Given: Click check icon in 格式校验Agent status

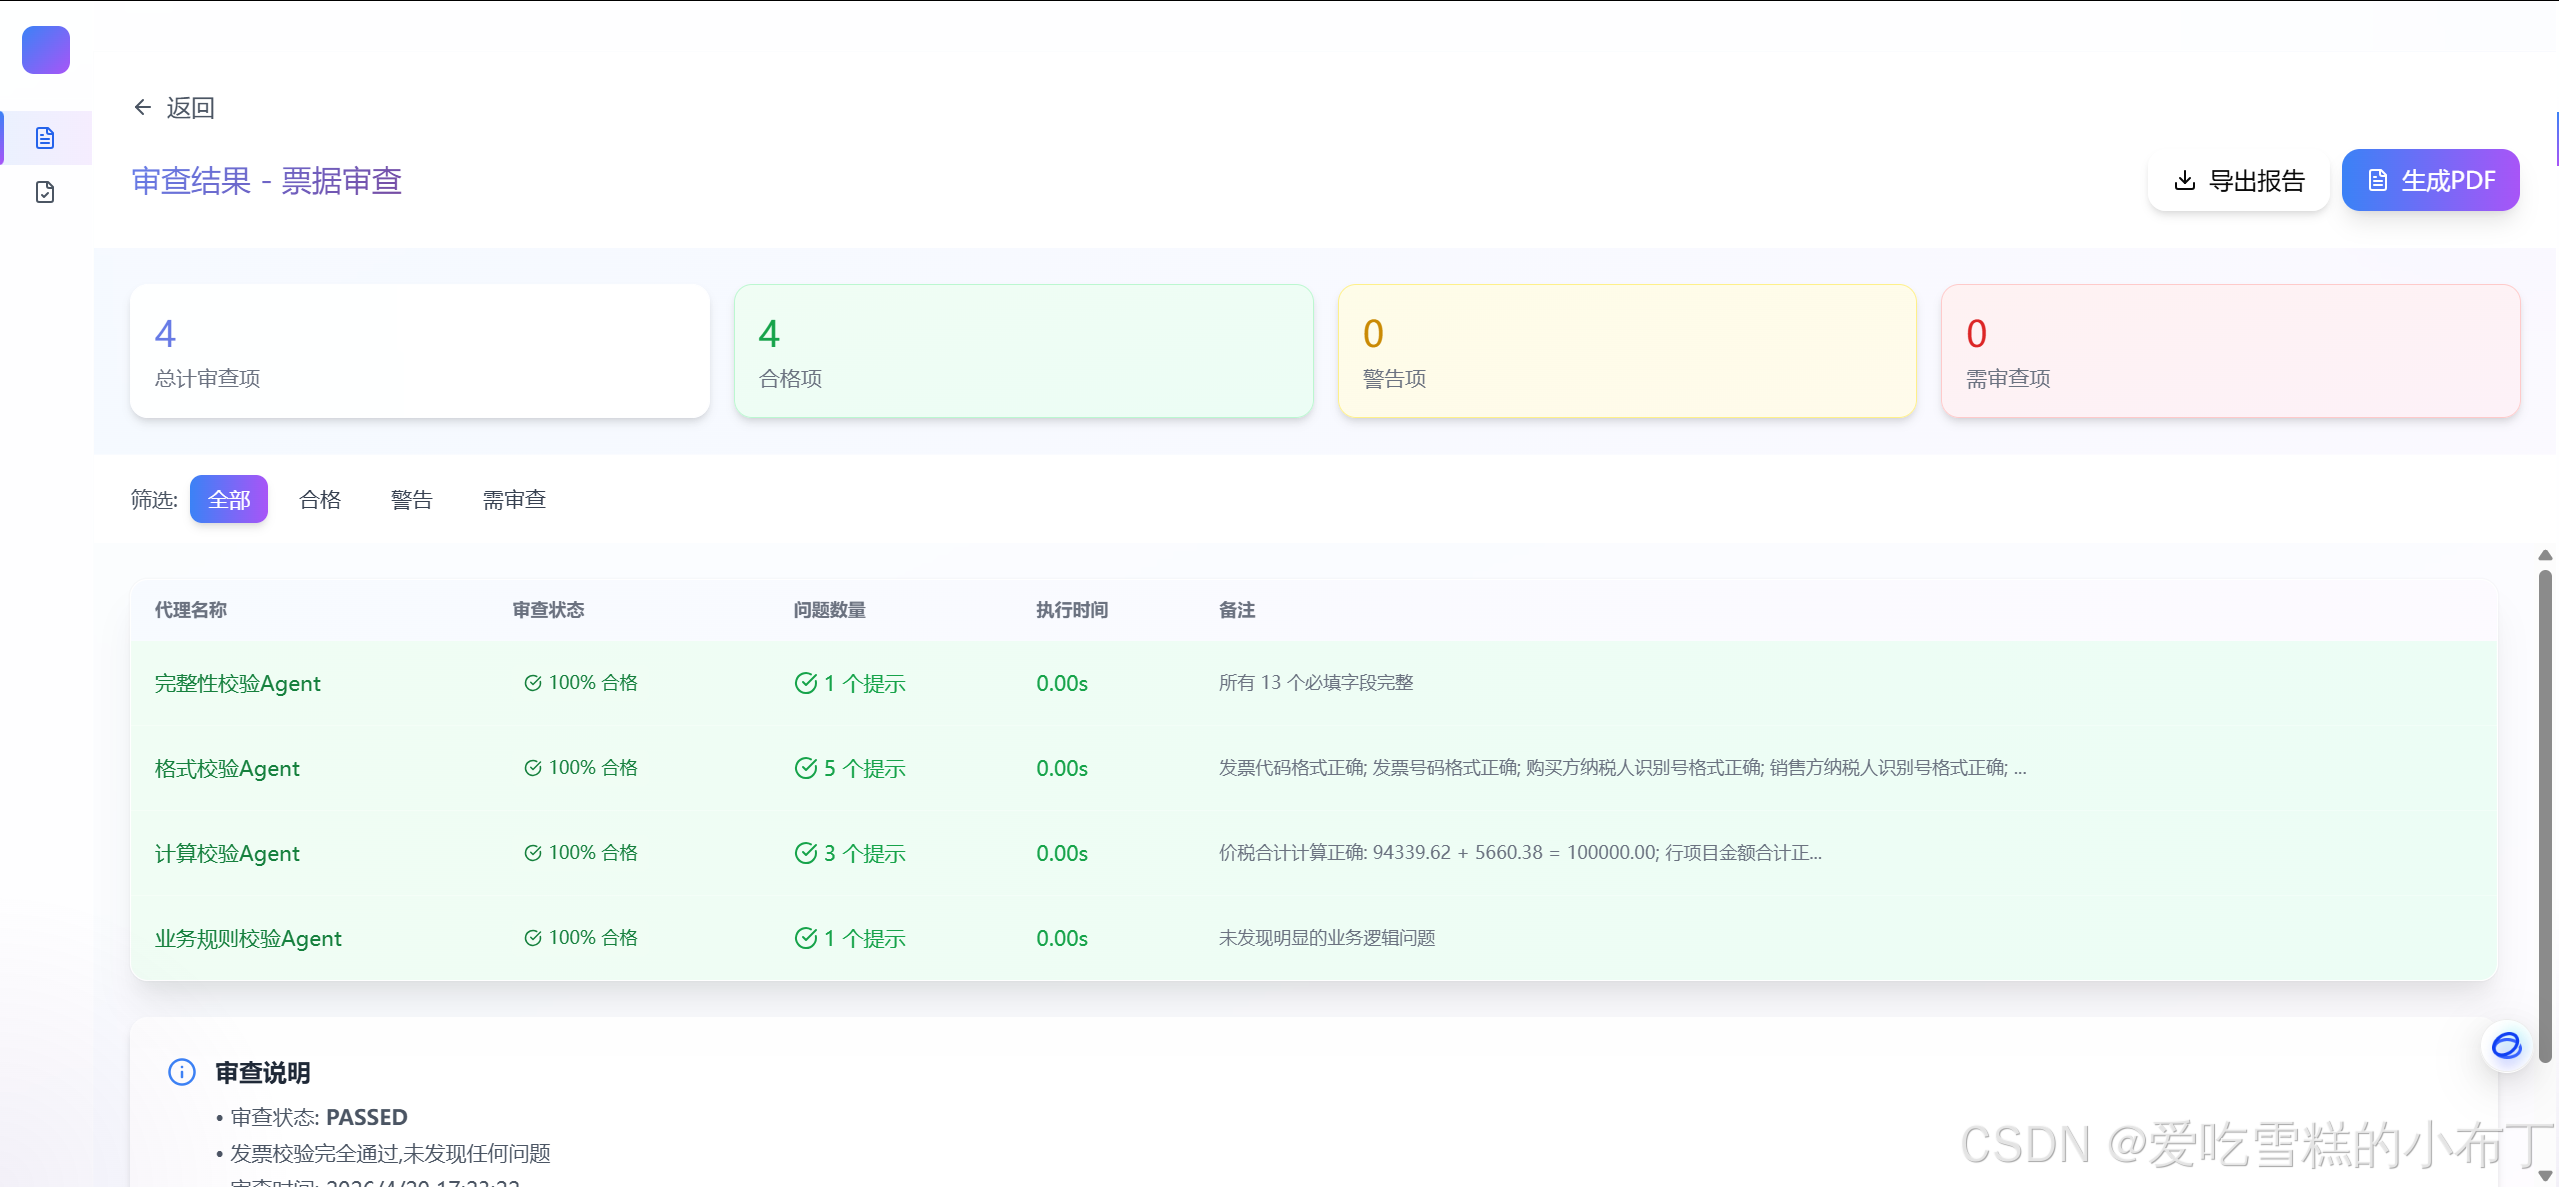Looking at the screenshot, I should [x=533, y=768].
